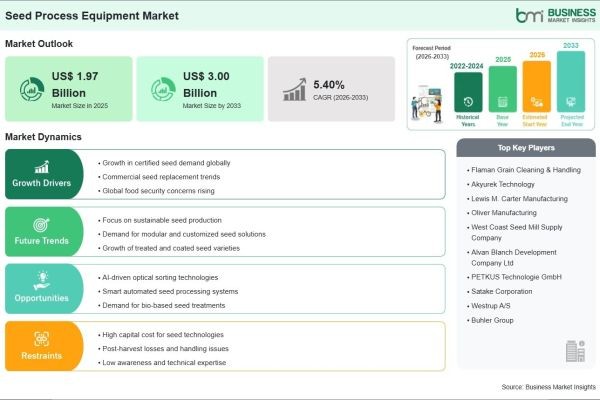Image resolution: width=600 pixels, height=400 pixels.
Task: Click 'Satake Corporation' entry
Action: (502, 292)
